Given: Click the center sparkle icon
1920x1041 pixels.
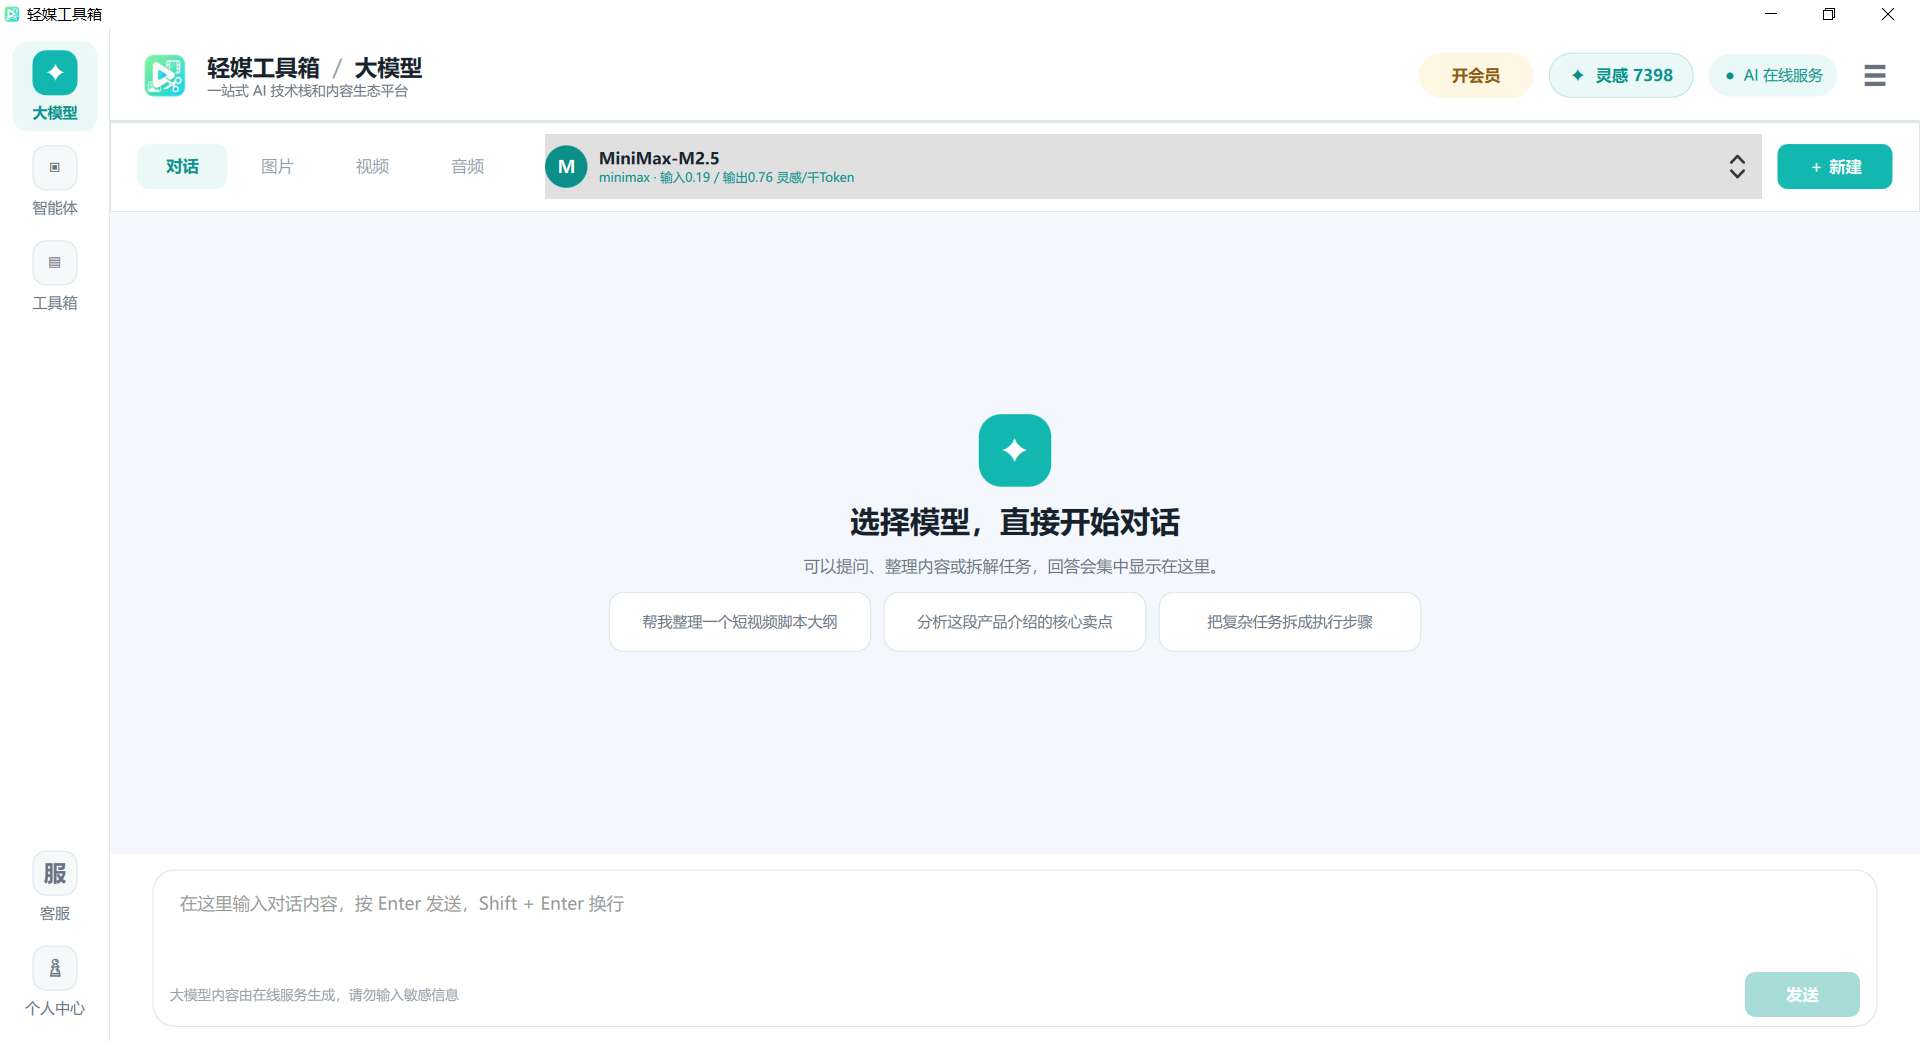Looking at the screenshot, I should pyautogui.click(x=1015, y=450).
